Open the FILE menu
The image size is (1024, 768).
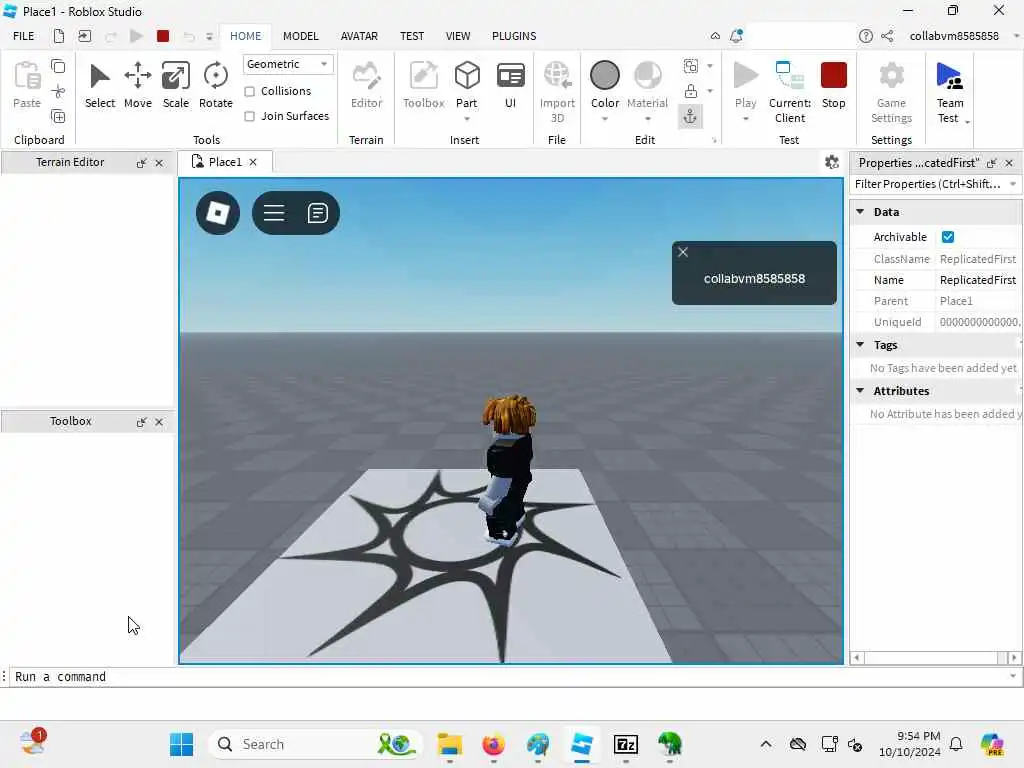(24, 36)
